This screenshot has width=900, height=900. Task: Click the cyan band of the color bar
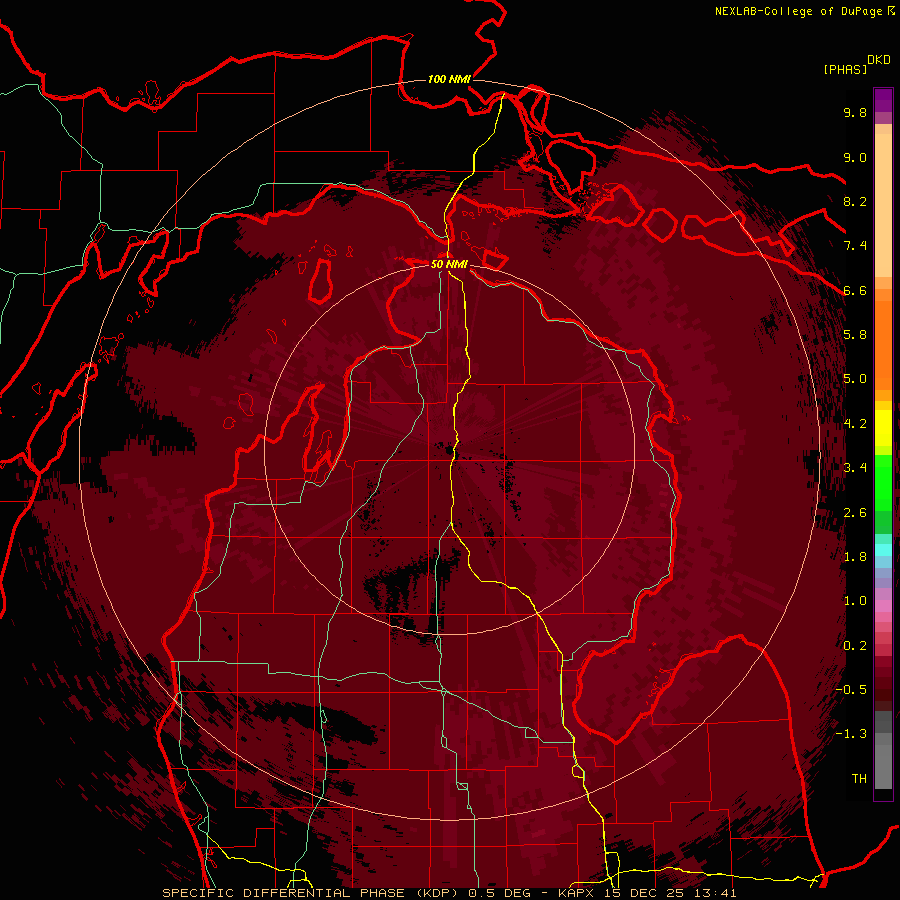[883, 550]
